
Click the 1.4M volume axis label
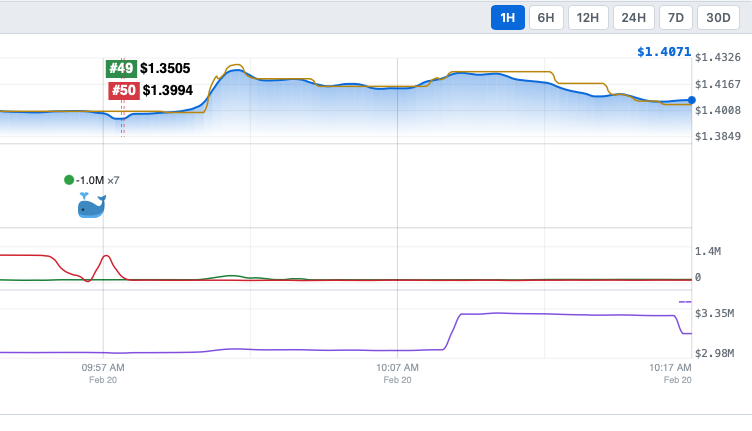tap(708, 251)
